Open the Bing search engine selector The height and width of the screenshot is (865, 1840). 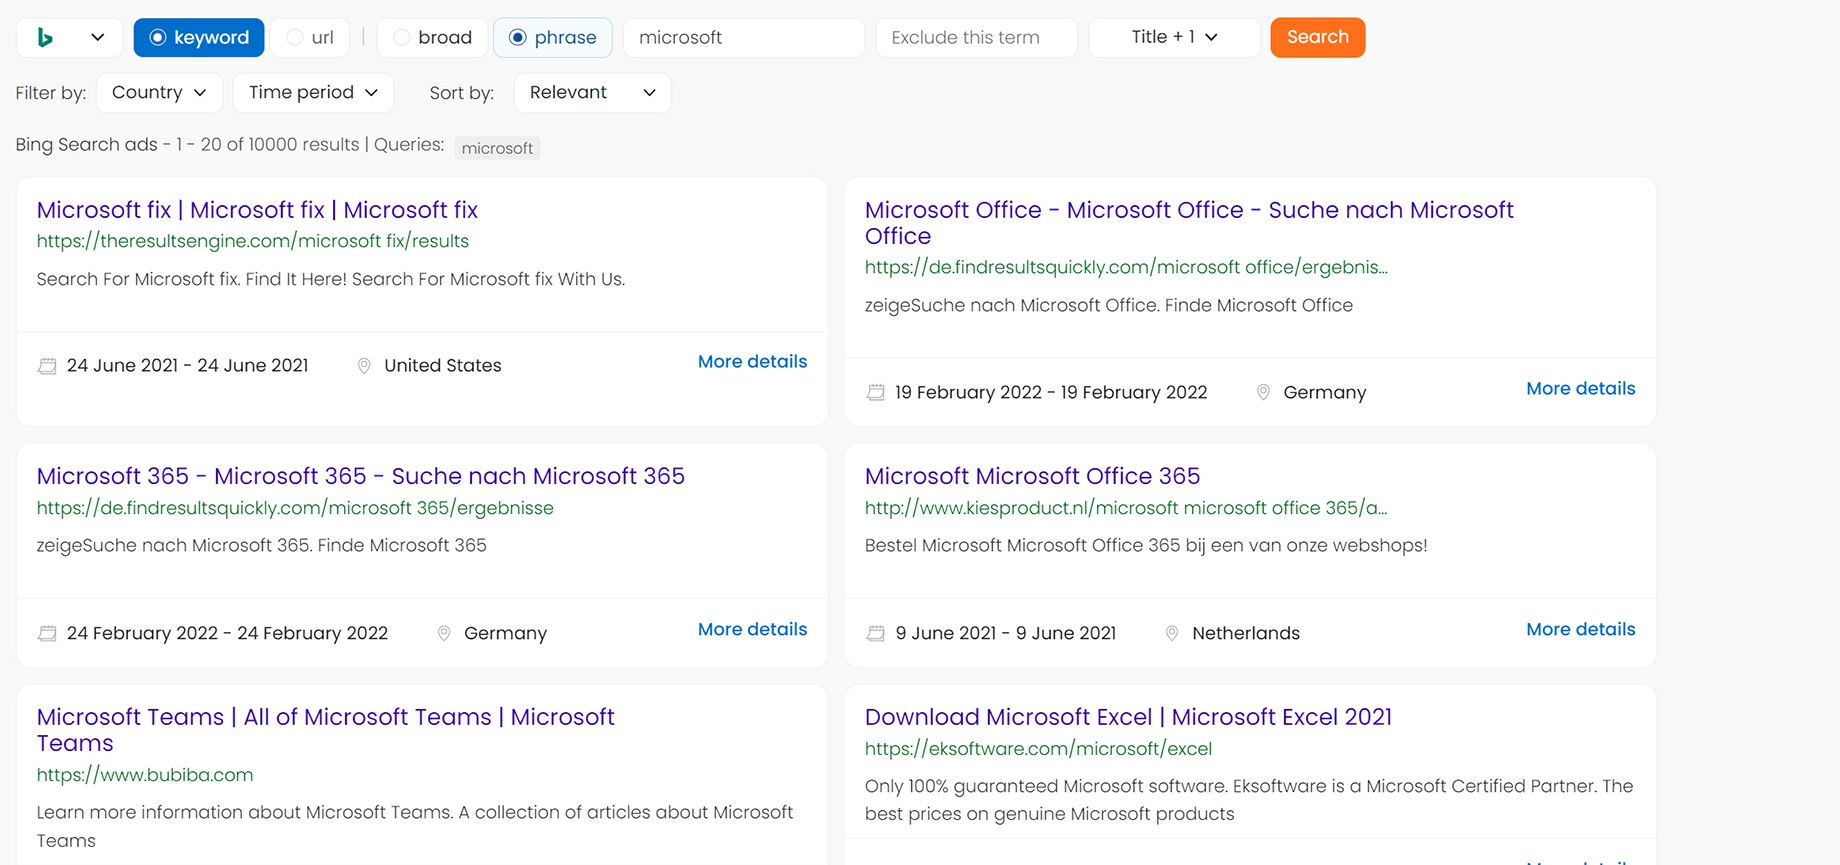[69, 38]
